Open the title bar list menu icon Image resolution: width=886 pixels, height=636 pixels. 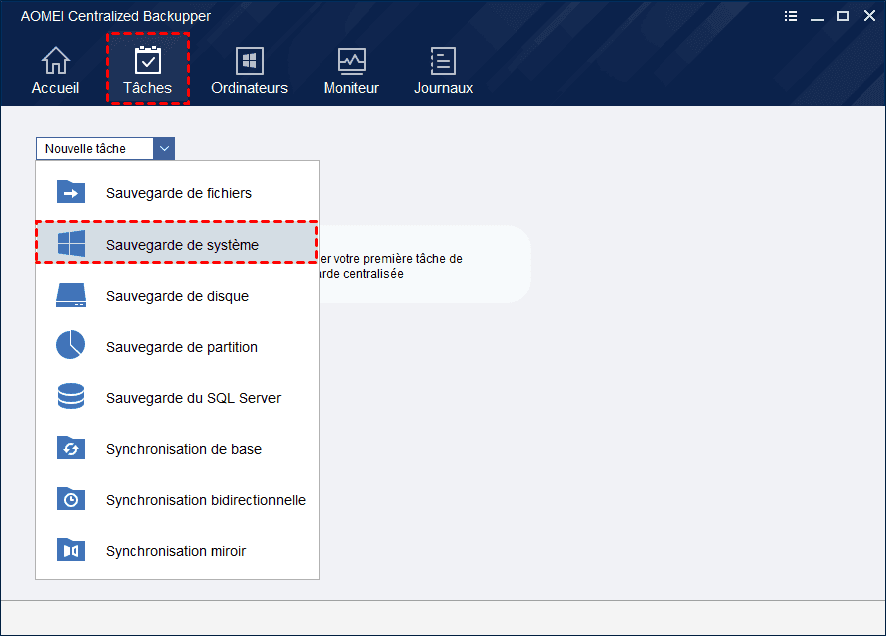pyautogui.click(x=791, y=16)
